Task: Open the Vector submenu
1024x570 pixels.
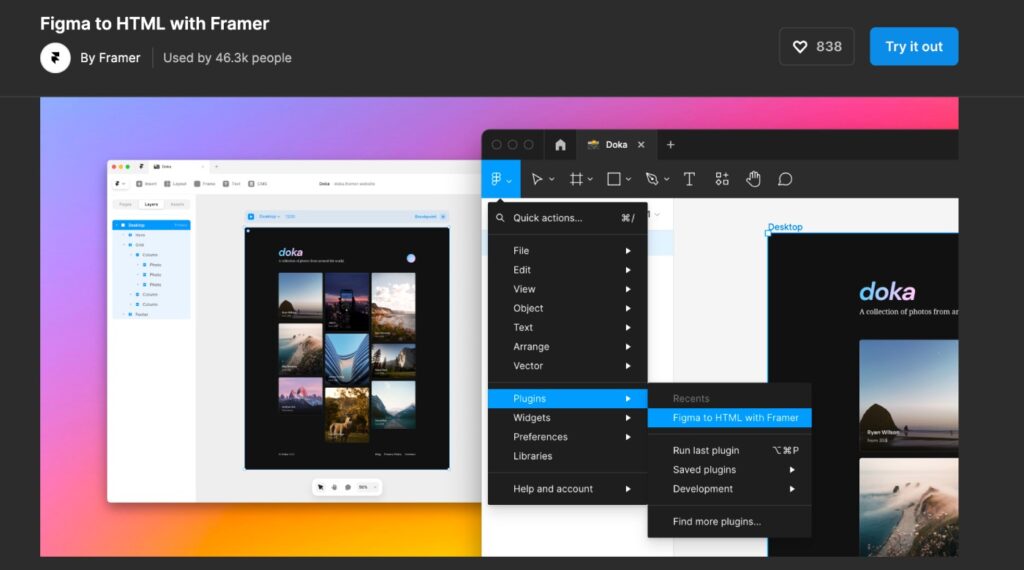Action: tap(568, 366)
